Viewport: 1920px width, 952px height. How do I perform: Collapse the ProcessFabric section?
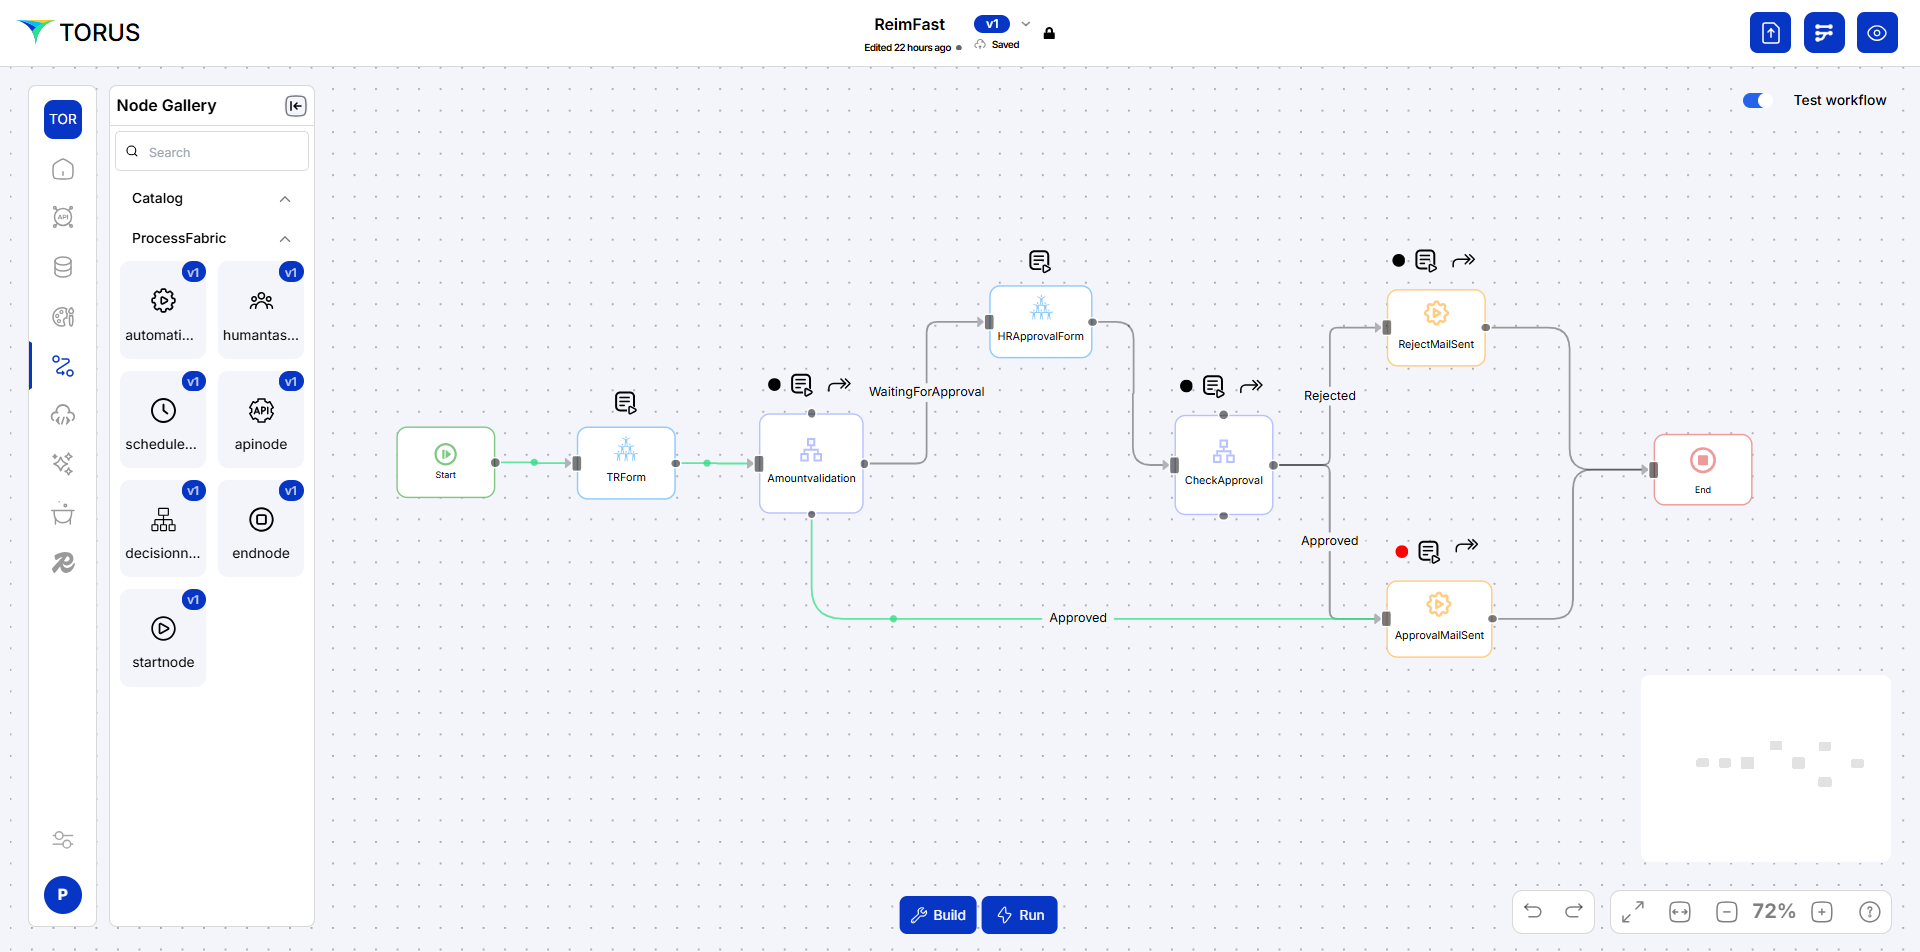pyautogui.click(x=285, y=239)
